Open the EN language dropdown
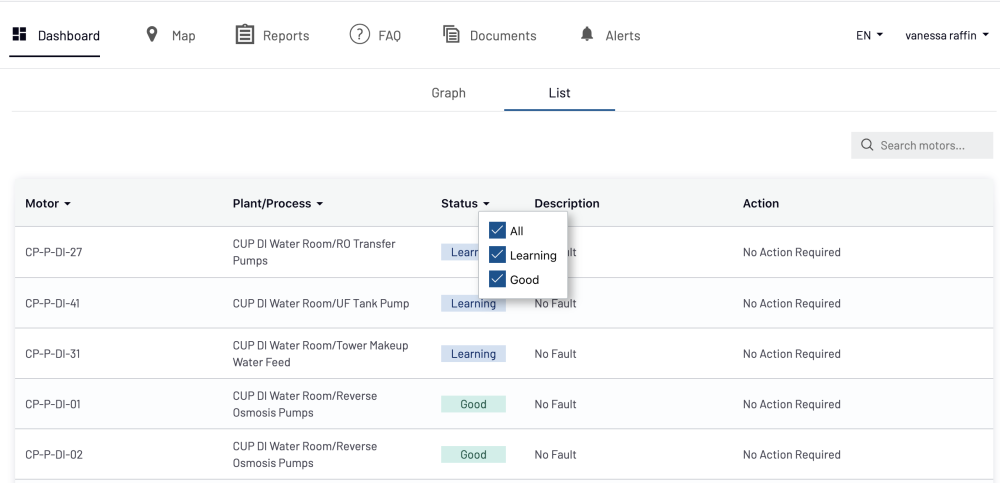Viewport: 1000px width, 483px height. click(869, 35)
